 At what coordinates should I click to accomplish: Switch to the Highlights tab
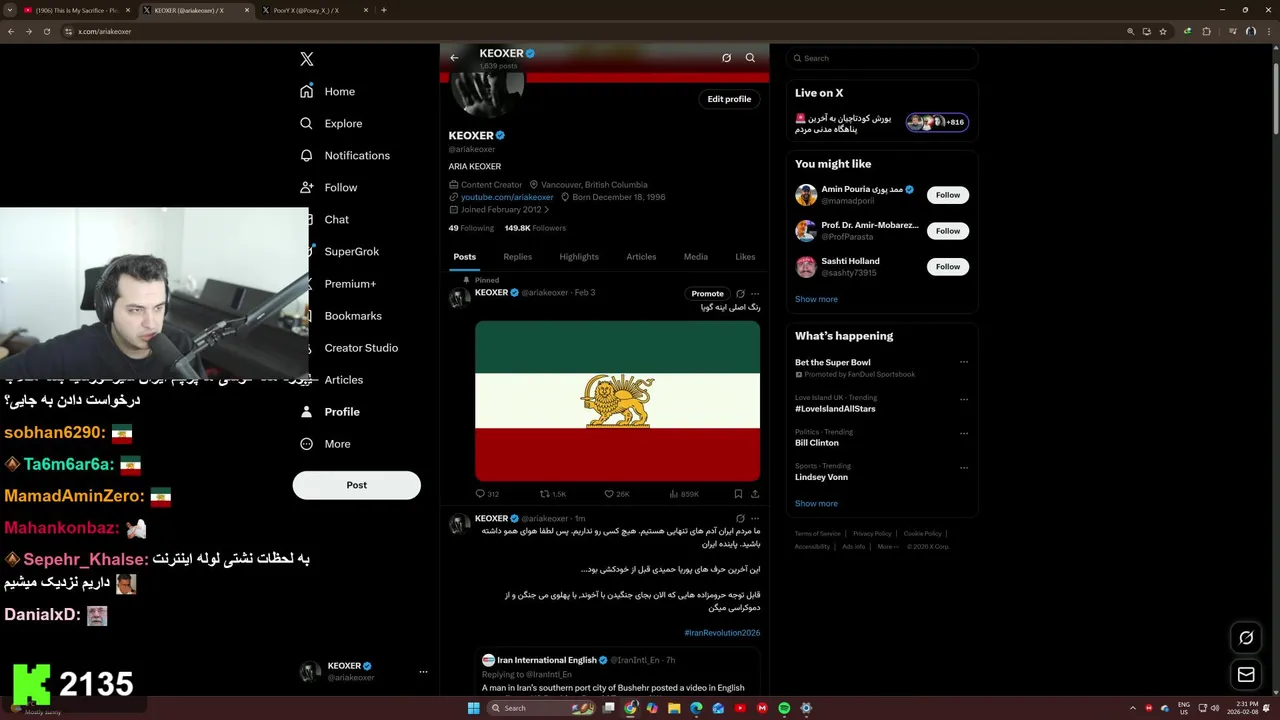point(579,257)
